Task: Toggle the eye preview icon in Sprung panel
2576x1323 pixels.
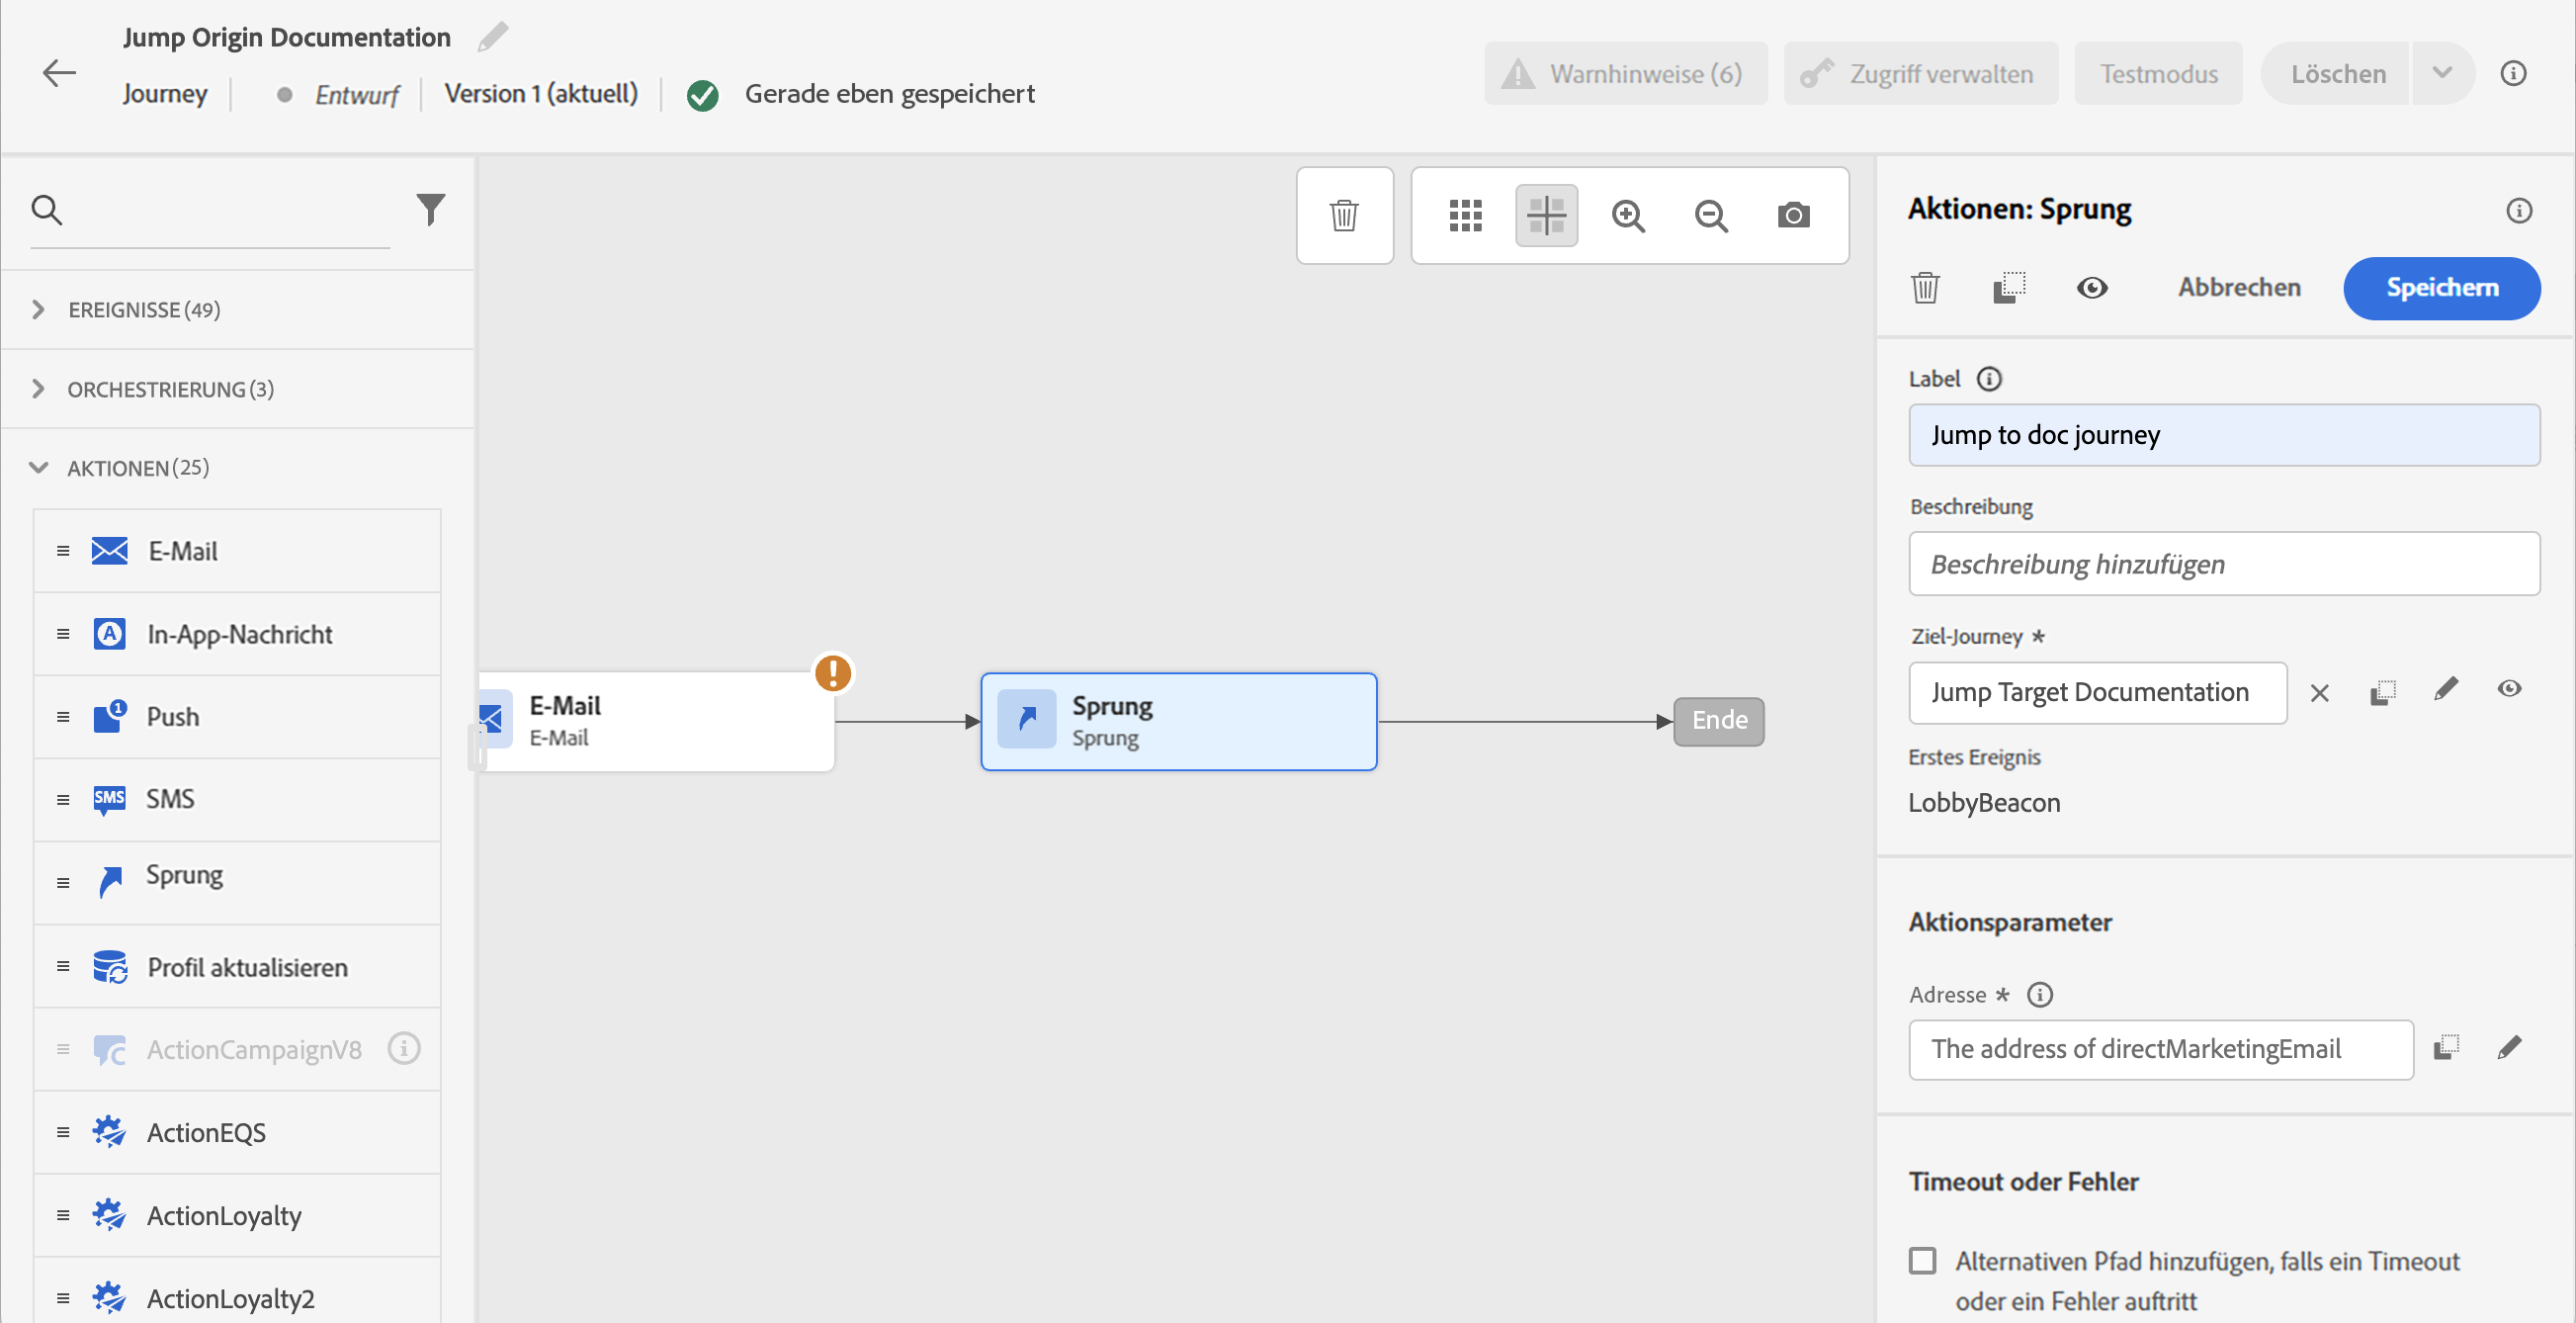Action: tap(2091, 288)
